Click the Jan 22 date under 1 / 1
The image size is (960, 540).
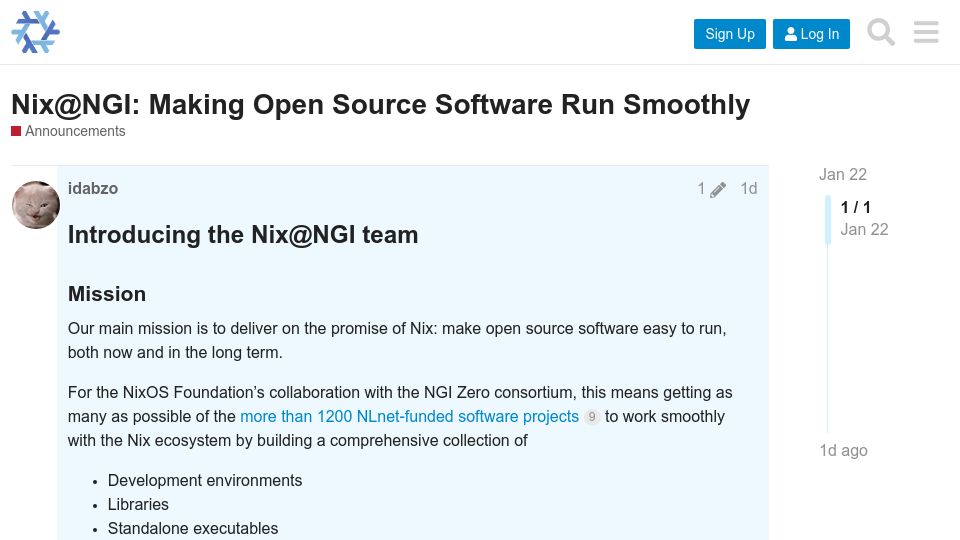pos(864,230)
